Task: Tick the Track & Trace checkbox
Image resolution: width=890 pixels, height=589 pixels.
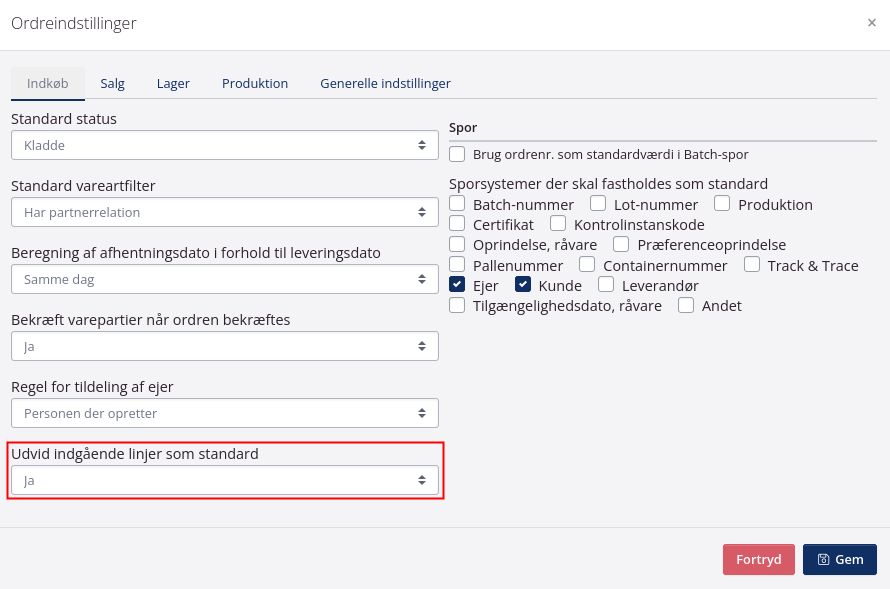Action: (752, 265)
